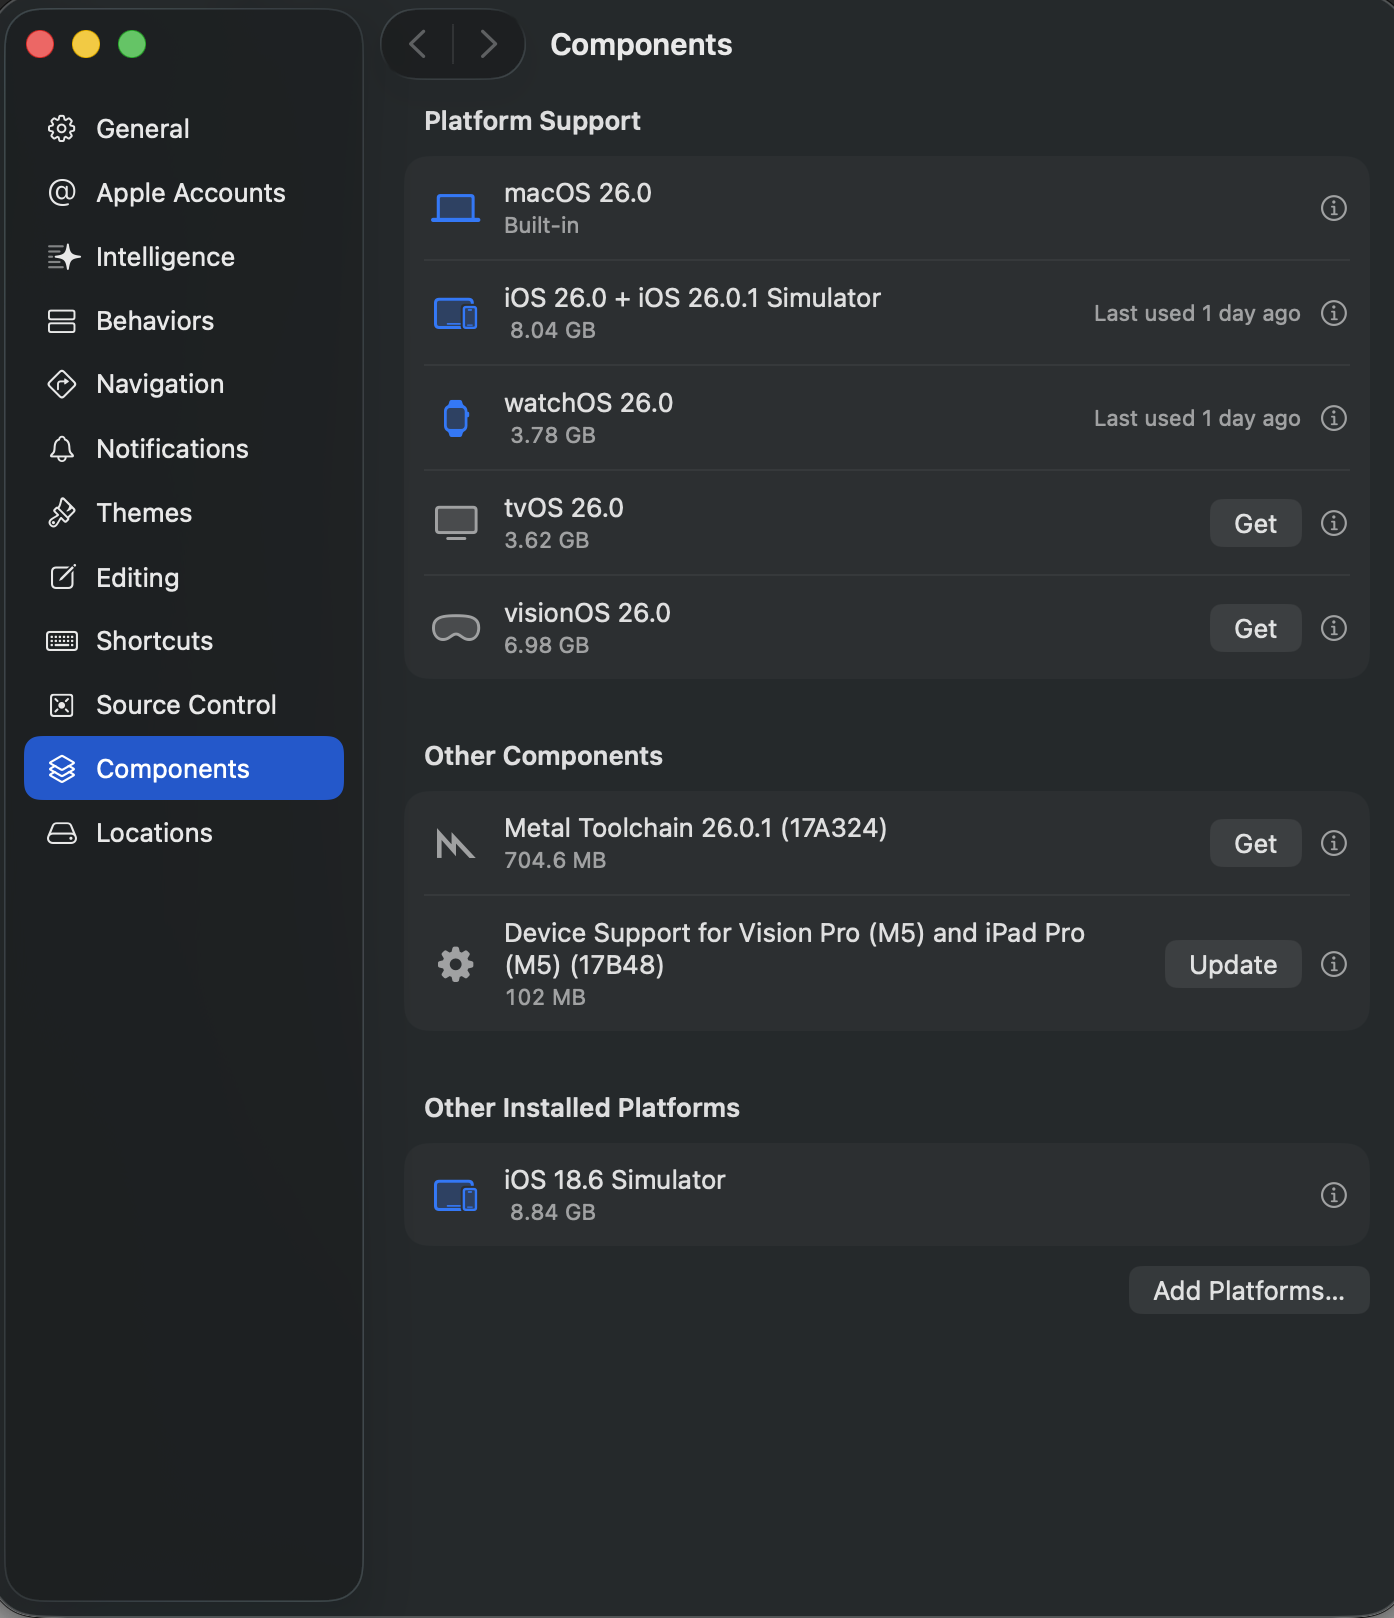The height and width of the screenshot is (1618, 1394).
Task: Click the info icon for macOS 26.0
Action: [1333, 208]
